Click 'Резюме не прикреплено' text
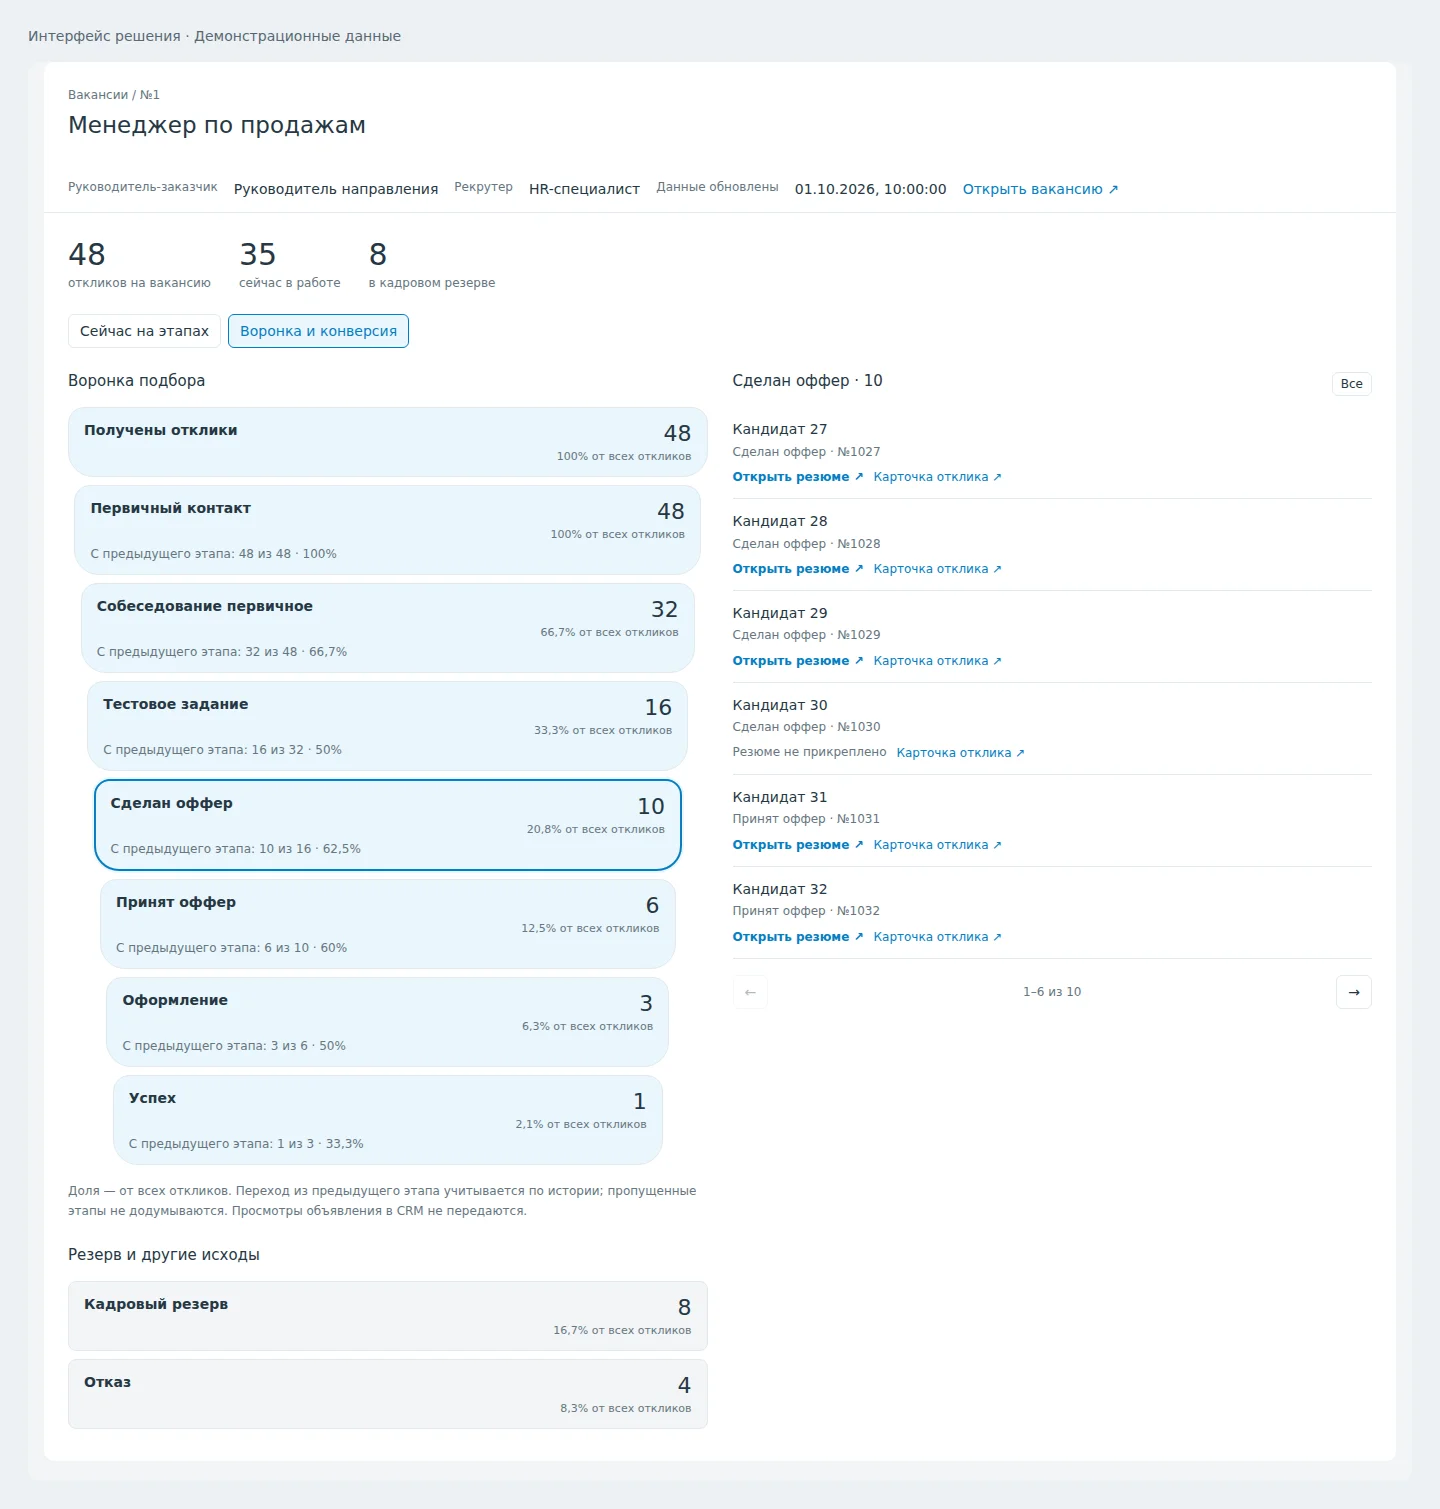Screen dimensions: 1440x1509 (809, 752)
